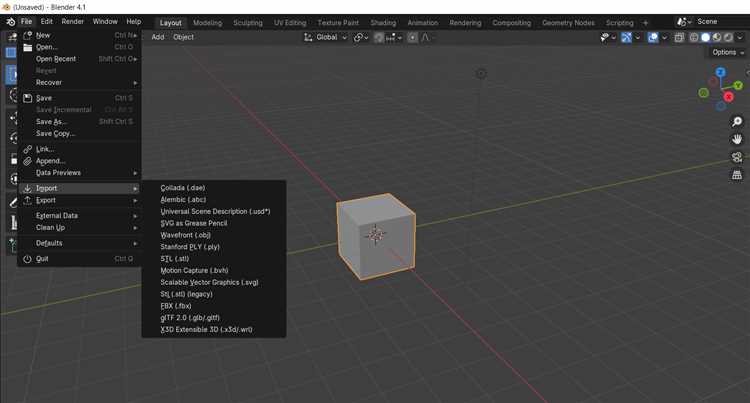Screen dimensions: 750x403
Task: Import Collada (.dae) file
Action: click(x=214, y=188)
